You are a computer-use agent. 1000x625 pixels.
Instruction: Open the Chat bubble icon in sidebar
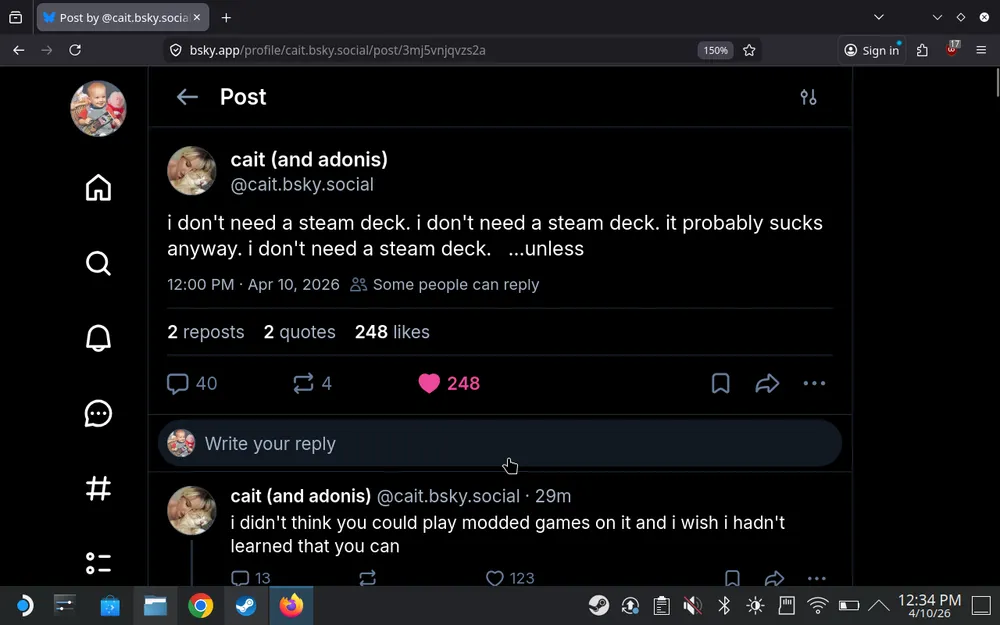[98, 413]
